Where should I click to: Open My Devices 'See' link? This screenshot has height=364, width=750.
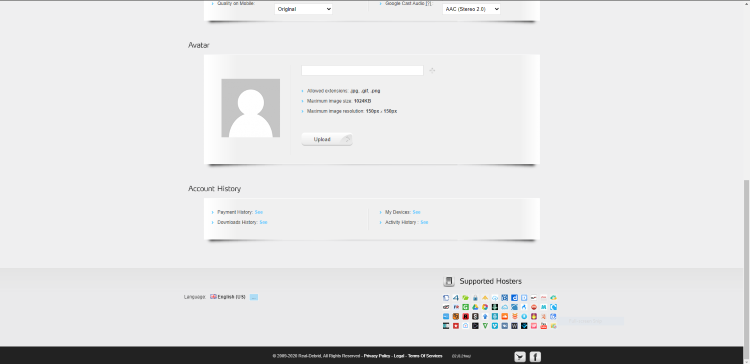pos(417,212)
